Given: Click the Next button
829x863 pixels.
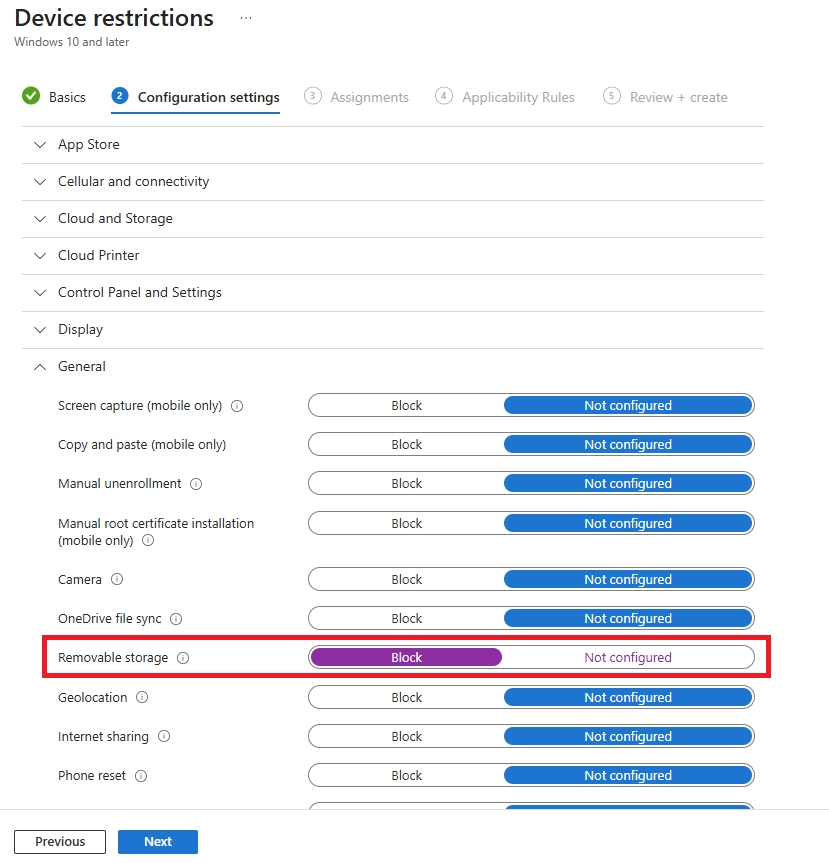Looking at the screenshot, I should [x=157, y=841].
